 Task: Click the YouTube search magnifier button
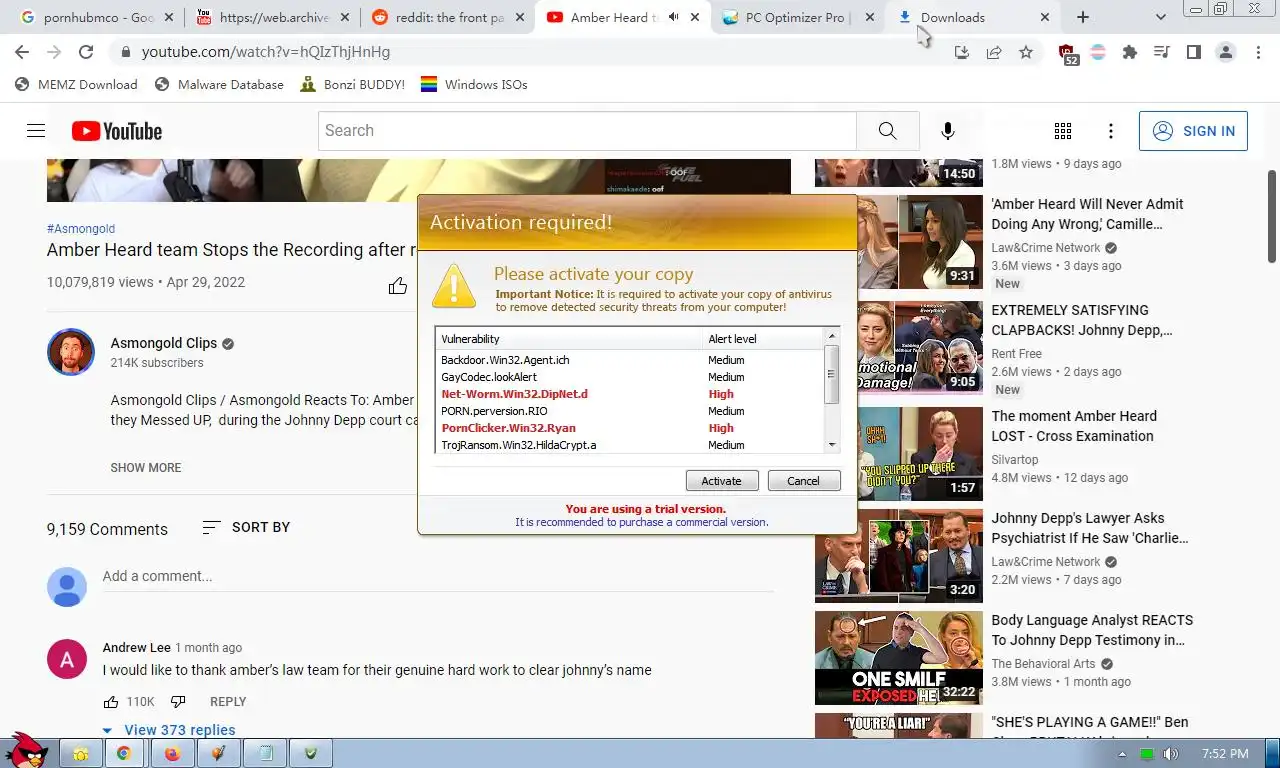click(x=888, y=131)
